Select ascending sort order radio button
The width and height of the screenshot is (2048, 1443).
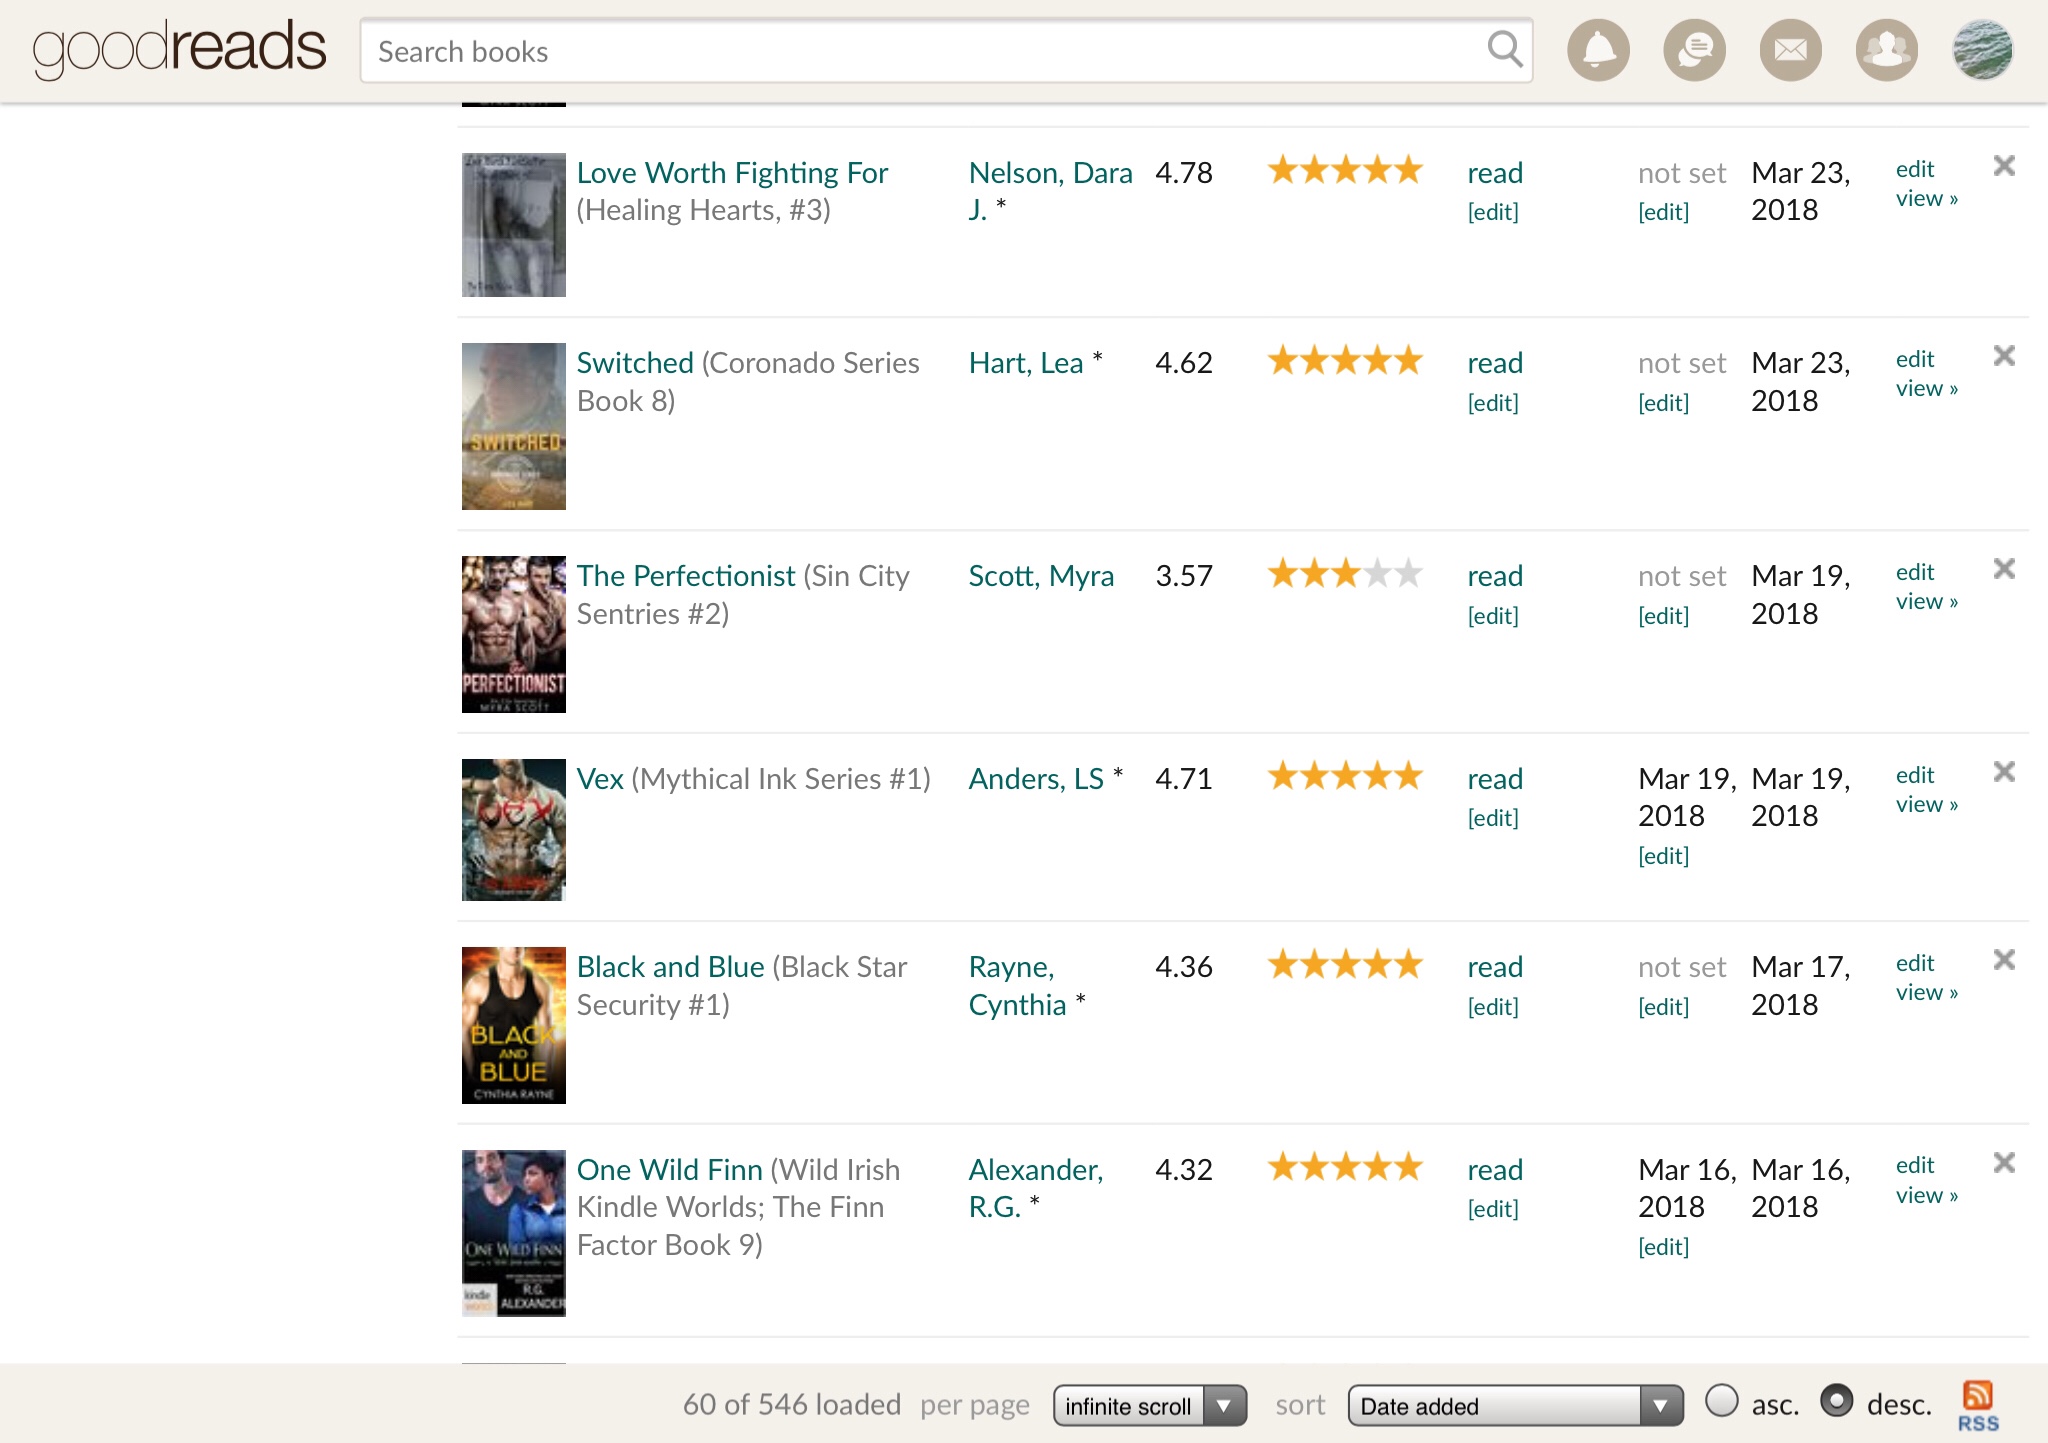[x=1721, y=1401]
